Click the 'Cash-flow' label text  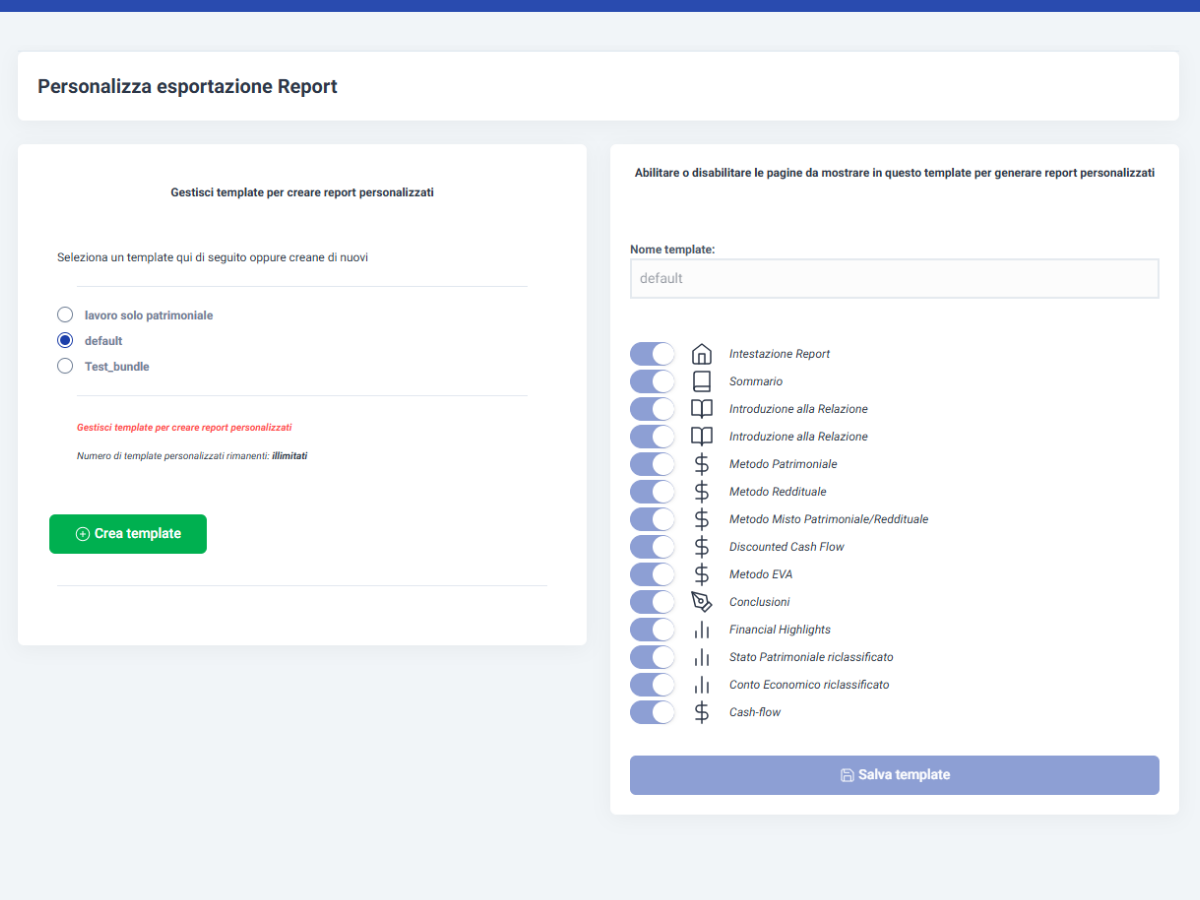[x=755, y=712]
